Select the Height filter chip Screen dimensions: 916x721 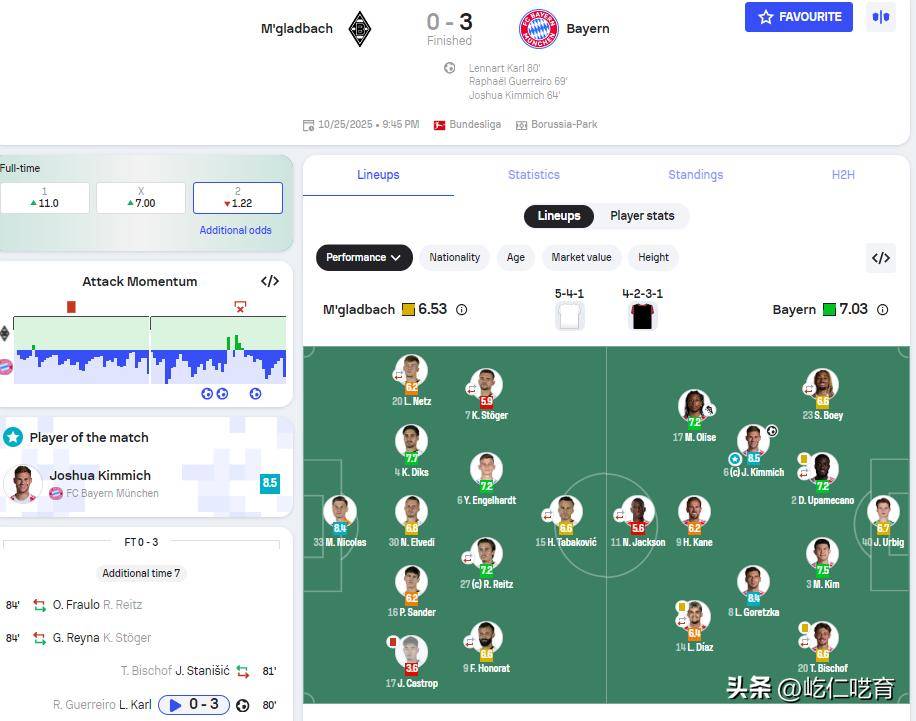click(x=653, y=258)
